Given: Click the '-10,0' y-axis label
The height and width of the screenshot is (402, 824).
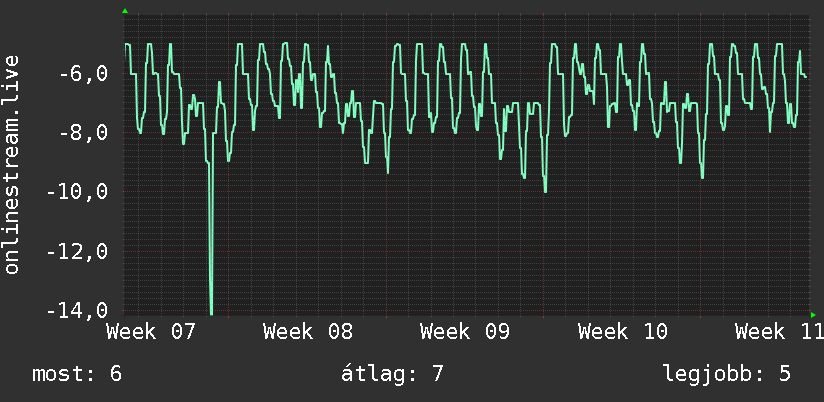Looking at the screenshot, I should tap(77, 192).
